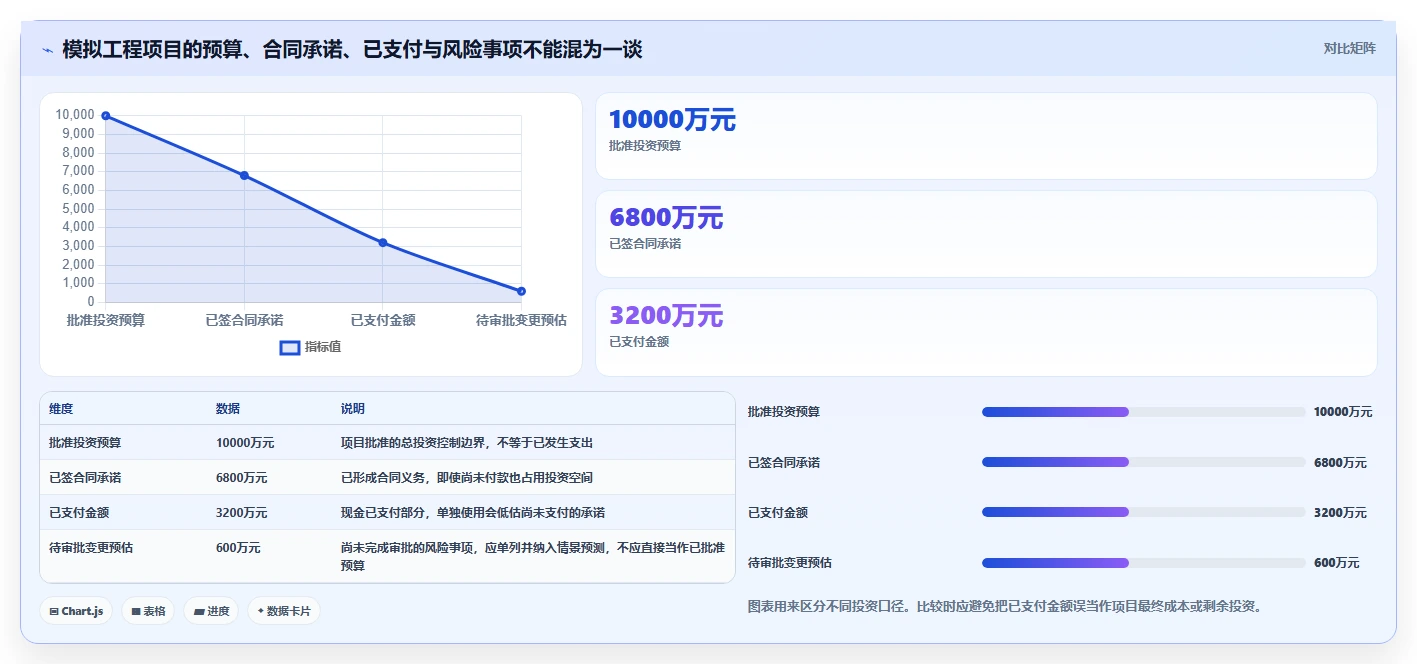Click the 10000万元 value in the table
The width and height of the screenshot is (1417, 664).
tap(245, 442)
